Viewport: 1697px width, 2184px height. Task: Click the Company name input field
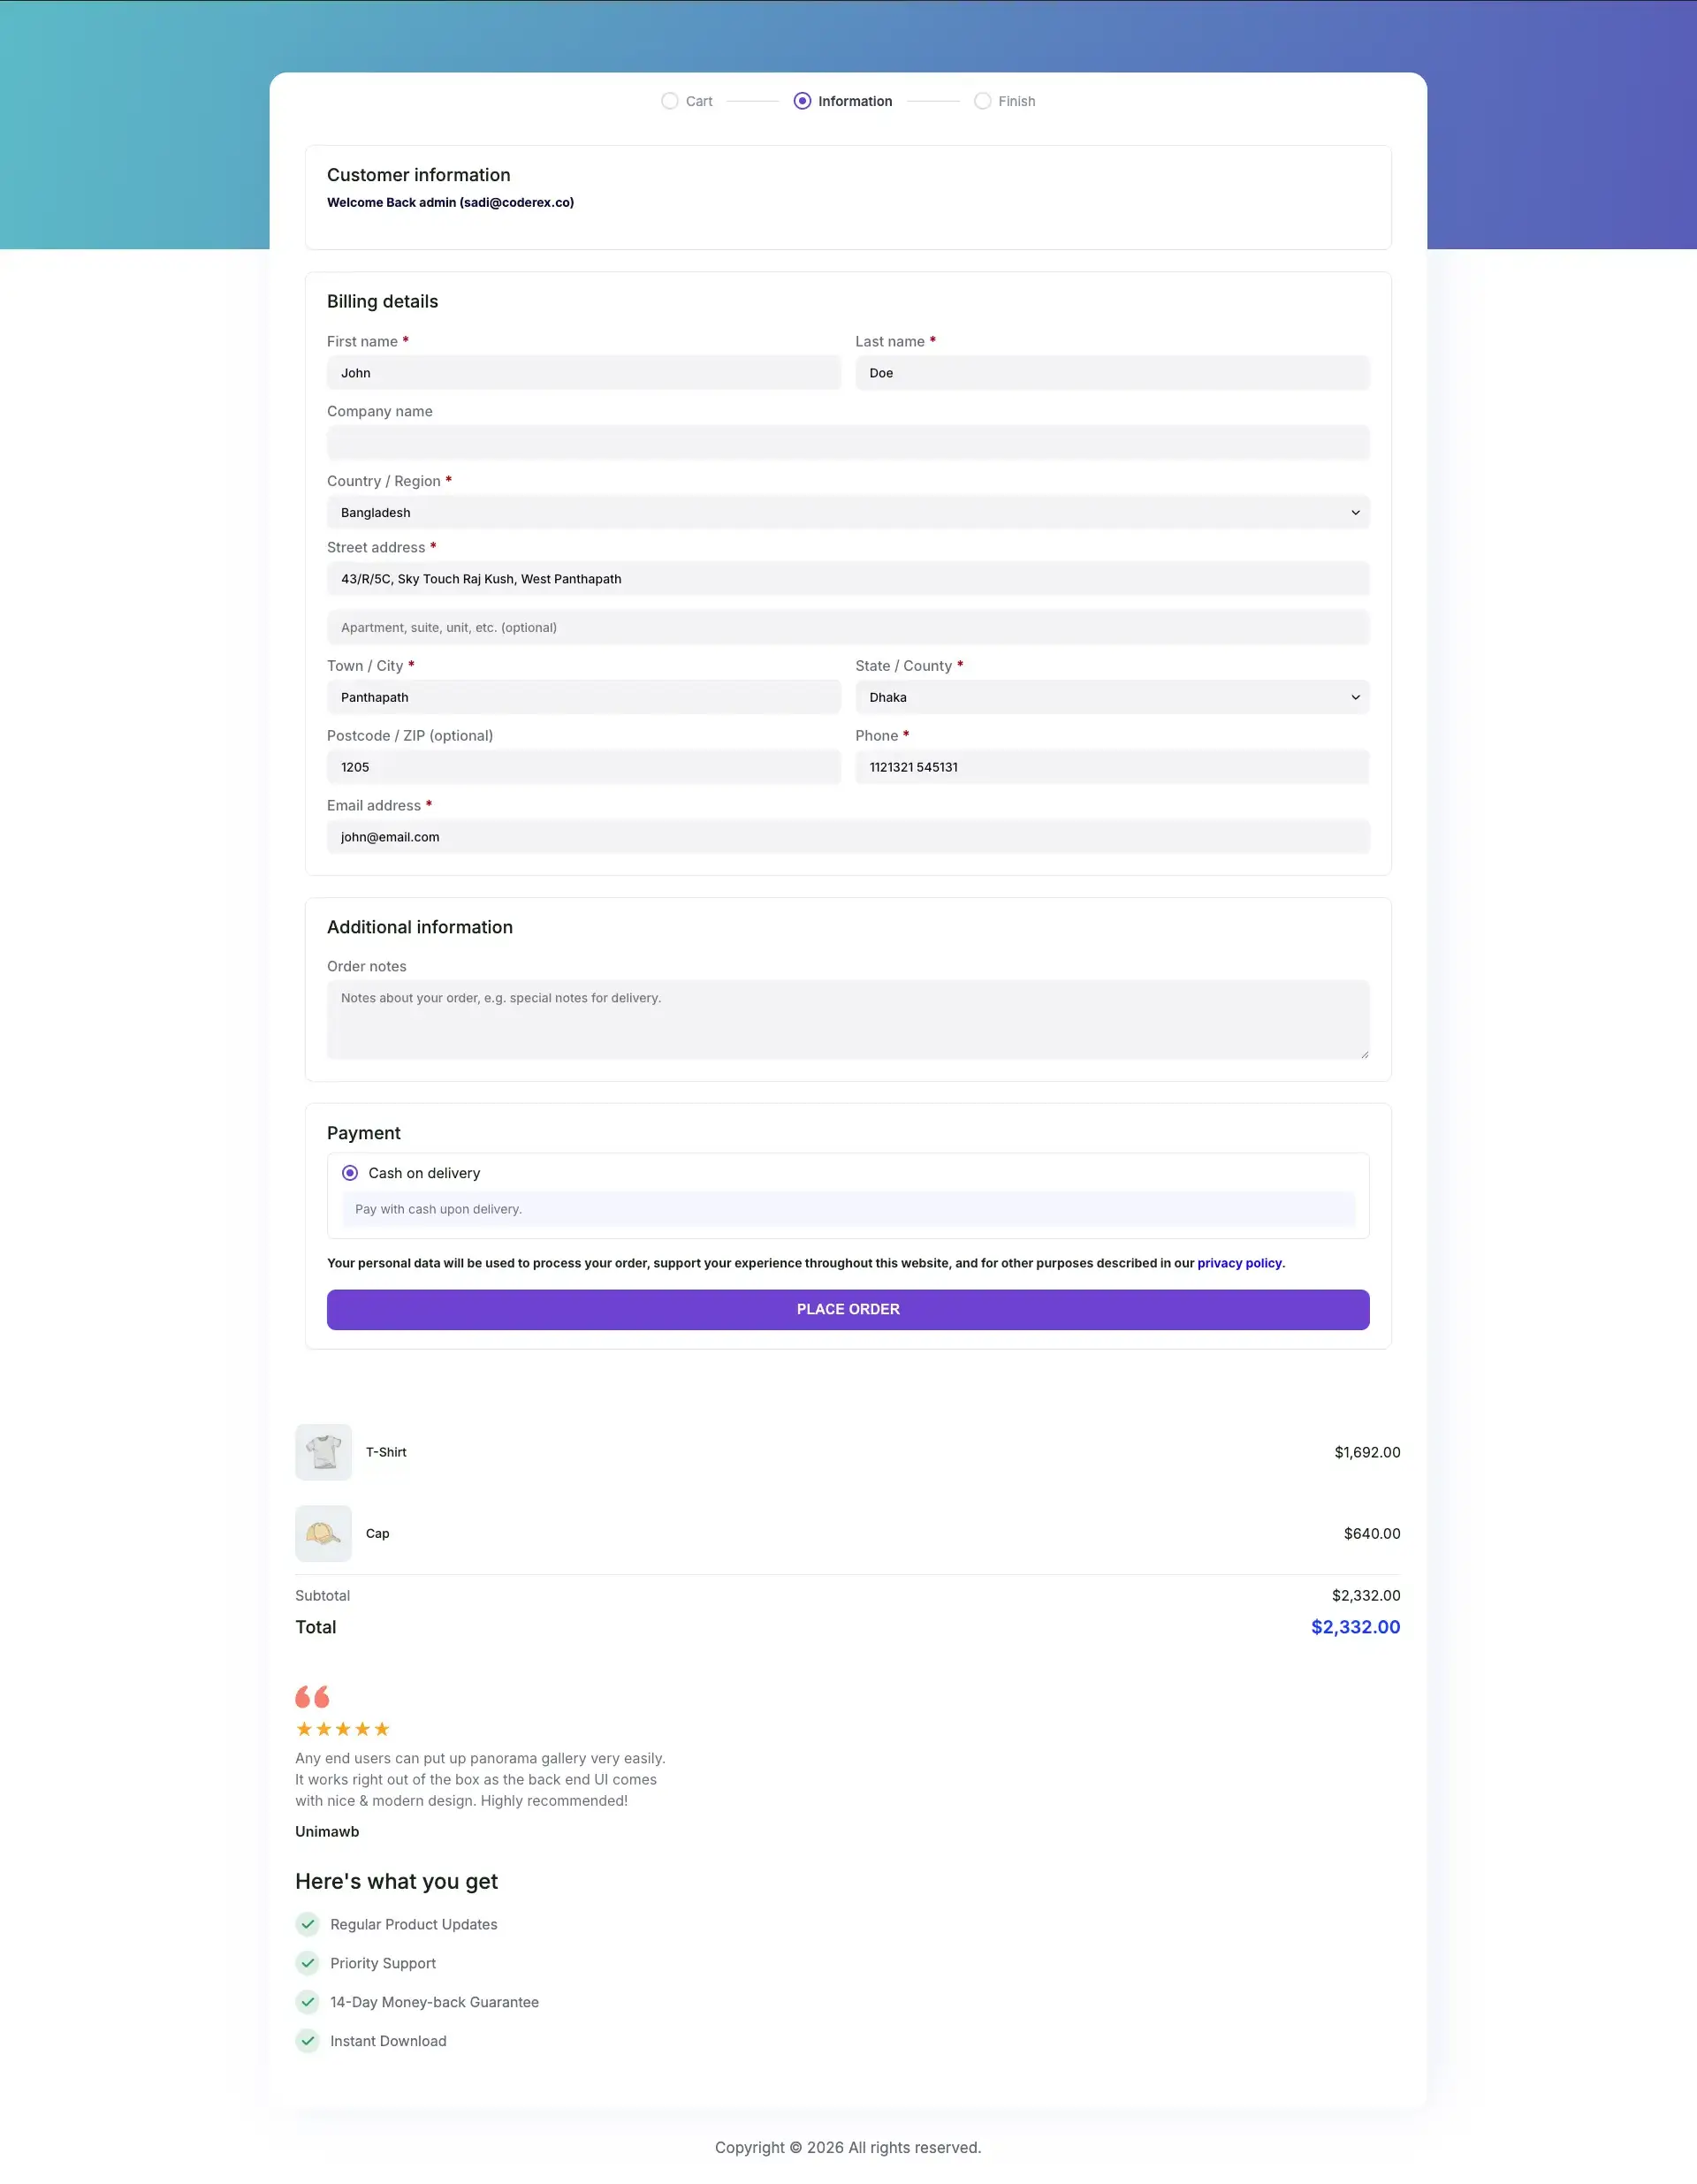(847, 442)
